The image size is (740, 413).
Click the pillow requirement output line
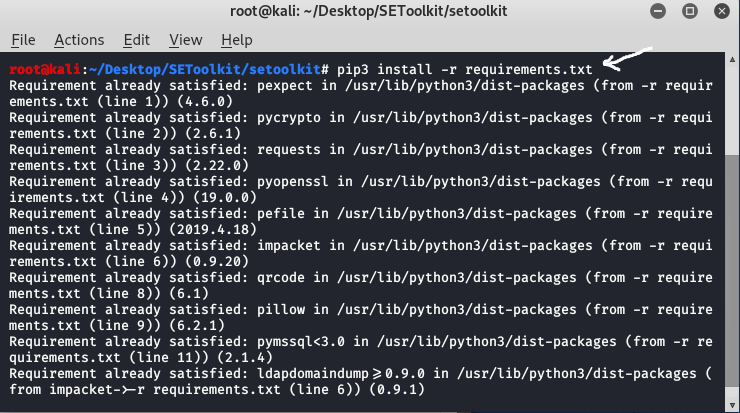[358, 310]
